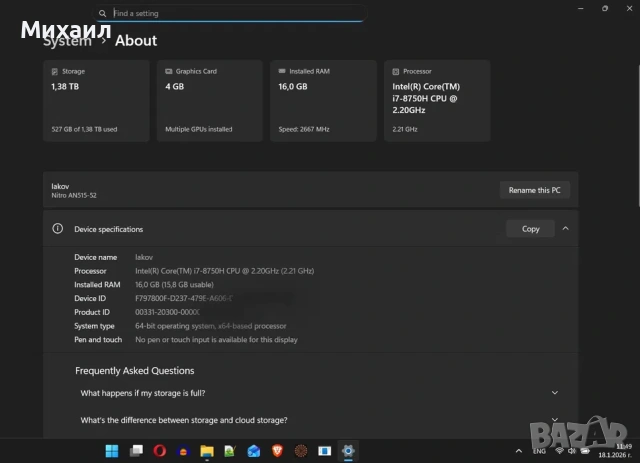Launch Opera browser from taskbar
640x463 pixels.
tap(160, 451)
